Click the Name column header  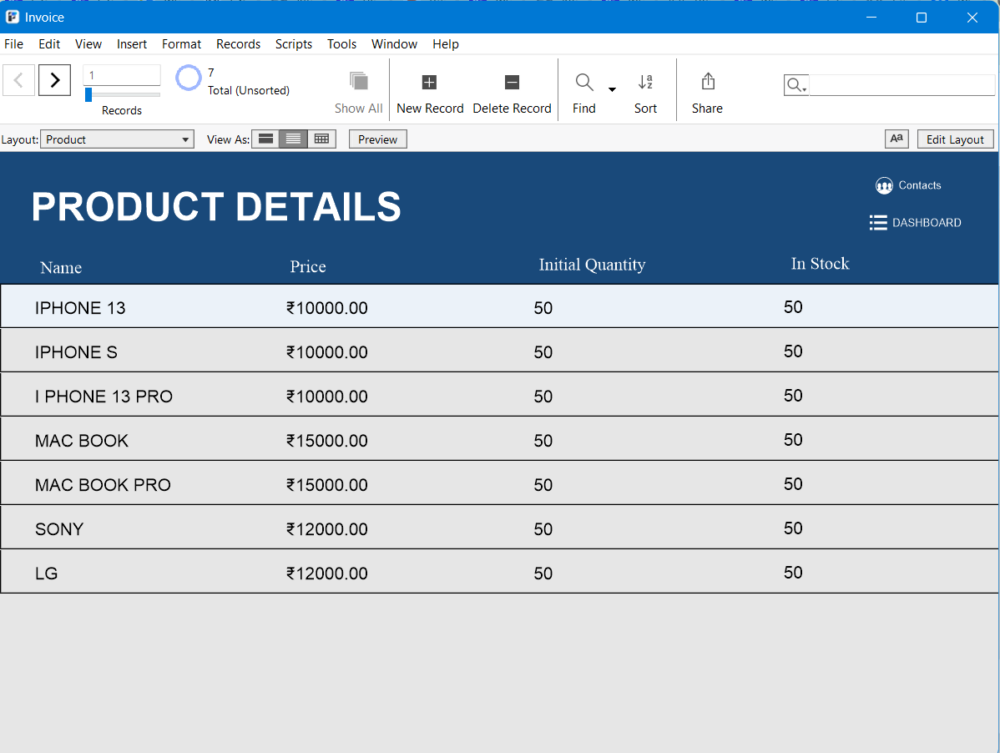pyautogui.click(x=61, y=268)
